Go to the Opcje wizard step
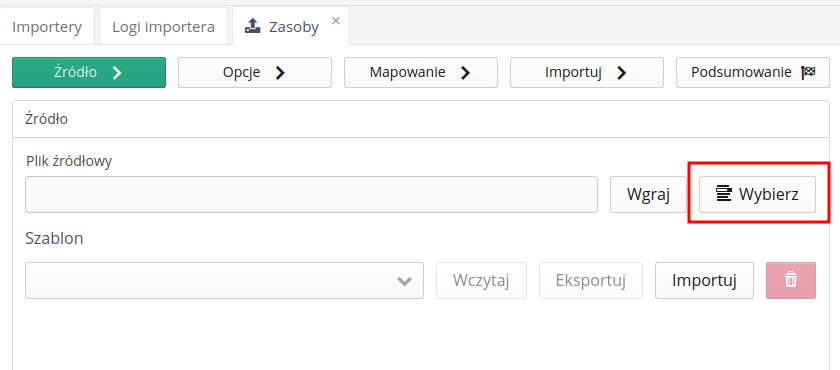This screenshot has height=370, width=840. click(x=255, y=72)
